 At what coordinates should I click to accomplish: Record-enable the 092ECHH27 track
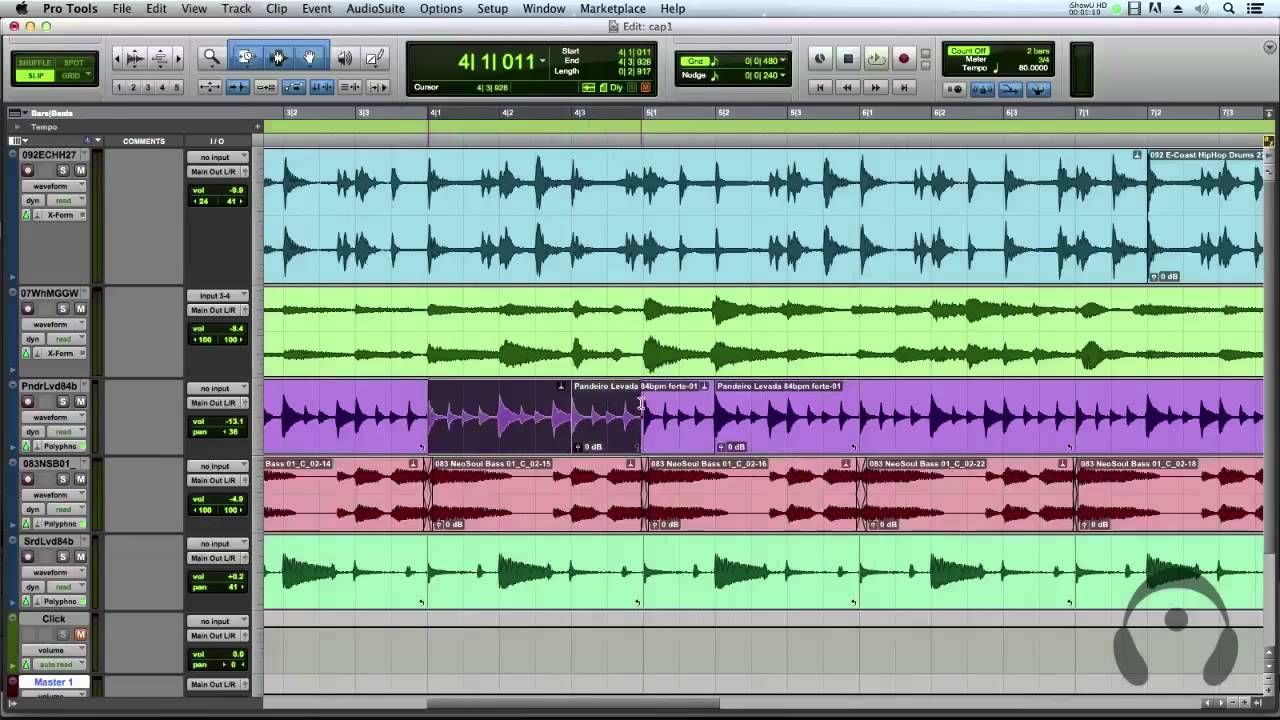coord(27,171)
